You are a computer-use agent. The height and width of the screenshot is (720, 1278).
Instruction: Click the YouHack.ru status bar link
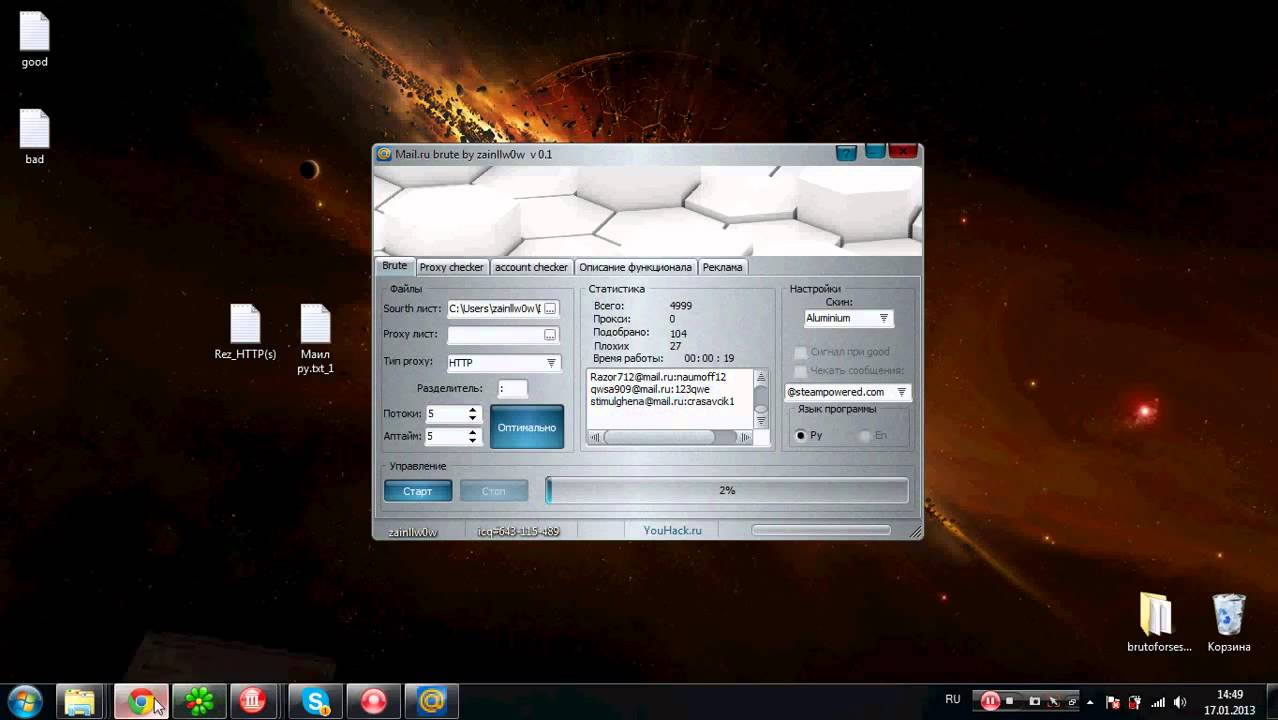click(x=672, y=530)
